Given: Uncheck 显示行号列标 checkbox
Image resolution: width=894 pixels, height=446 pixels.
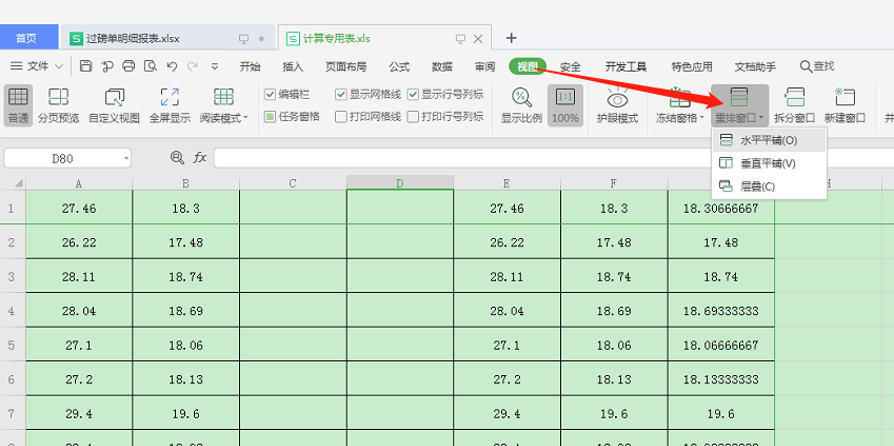Looking at the screenshot, I should click(x=413, y=95).
